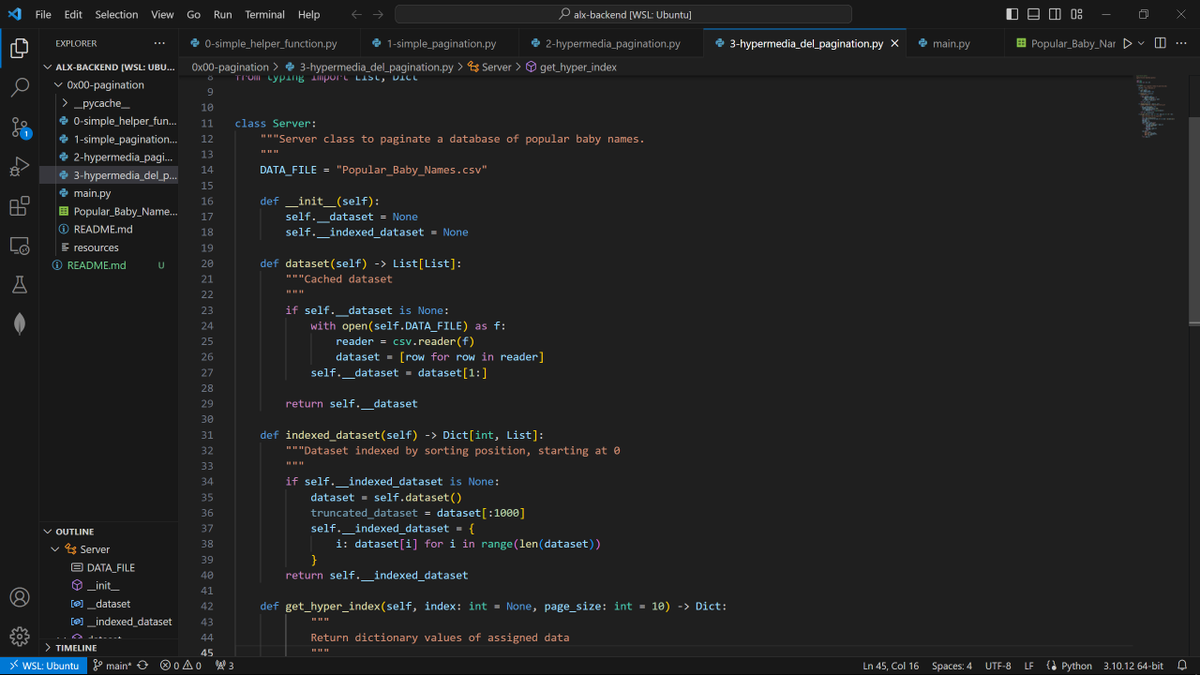
Task: Open the Run and Debug view
Action: (x=19, y=166)
